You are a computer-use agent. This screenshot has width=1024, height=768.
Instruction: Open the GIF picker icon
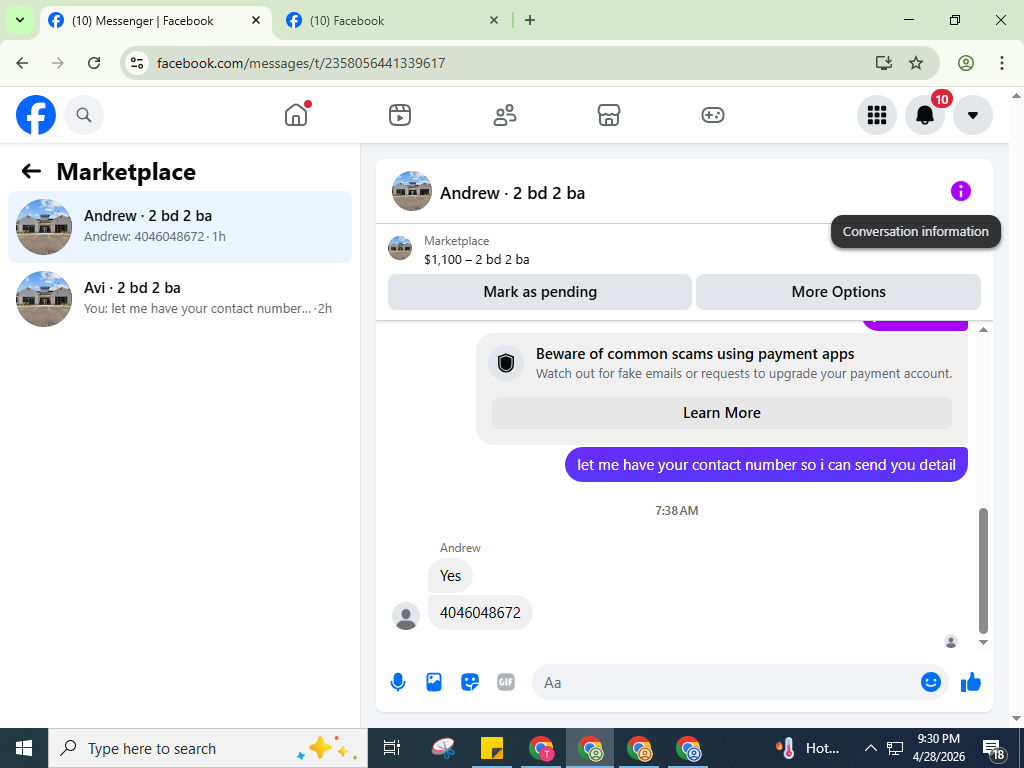(x=506, y=682)
